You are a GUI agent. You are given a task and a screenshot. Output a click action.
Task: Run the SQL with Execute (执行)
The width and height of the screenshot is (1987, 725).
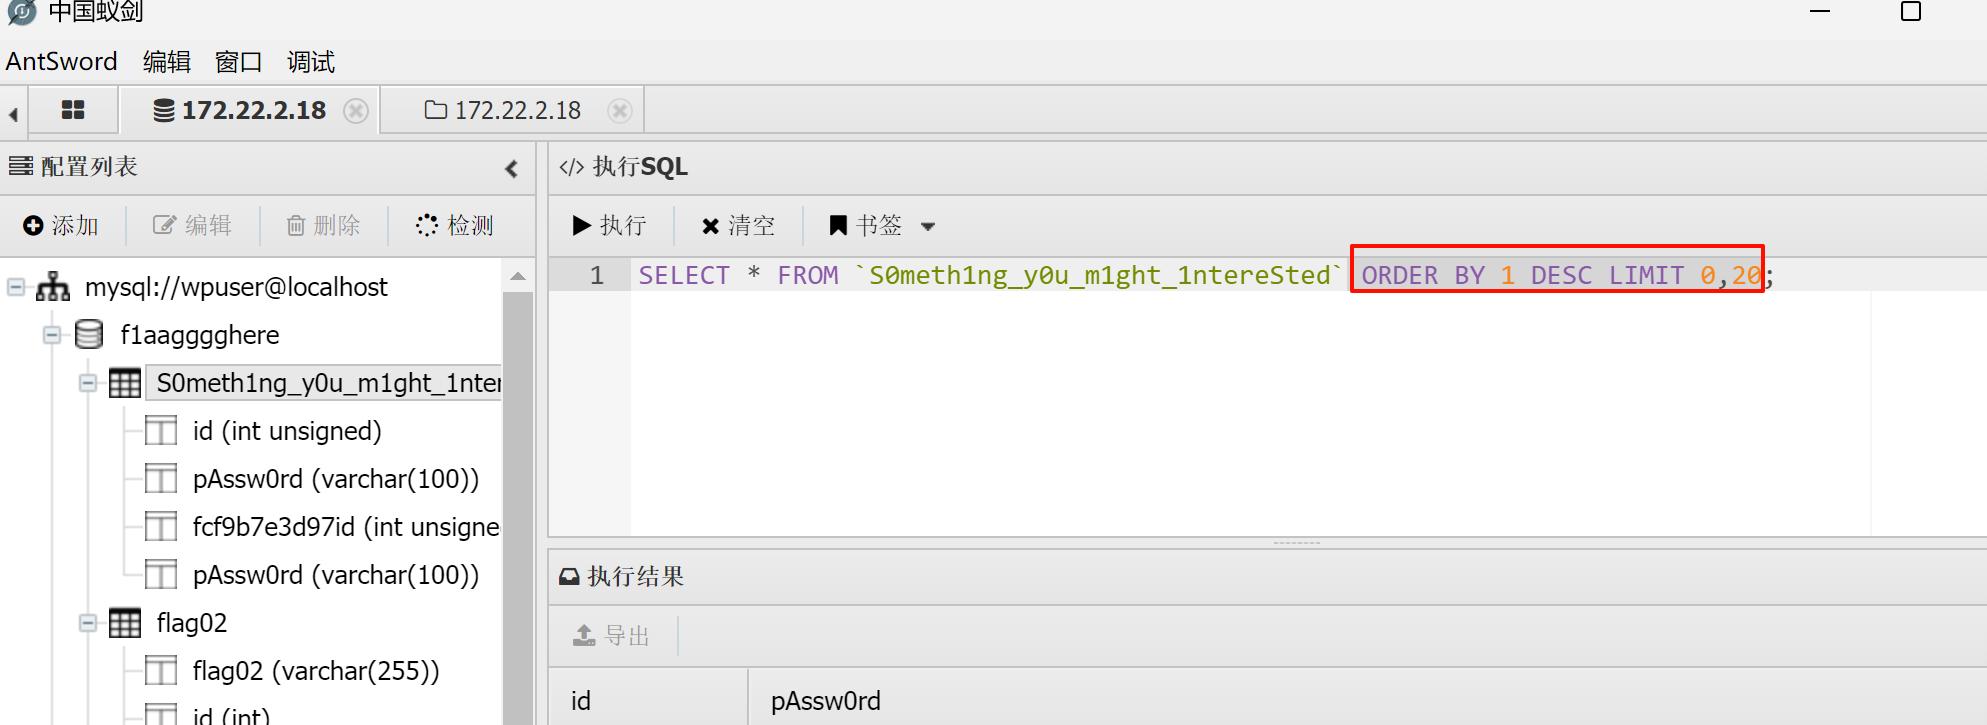pos(609,226)
